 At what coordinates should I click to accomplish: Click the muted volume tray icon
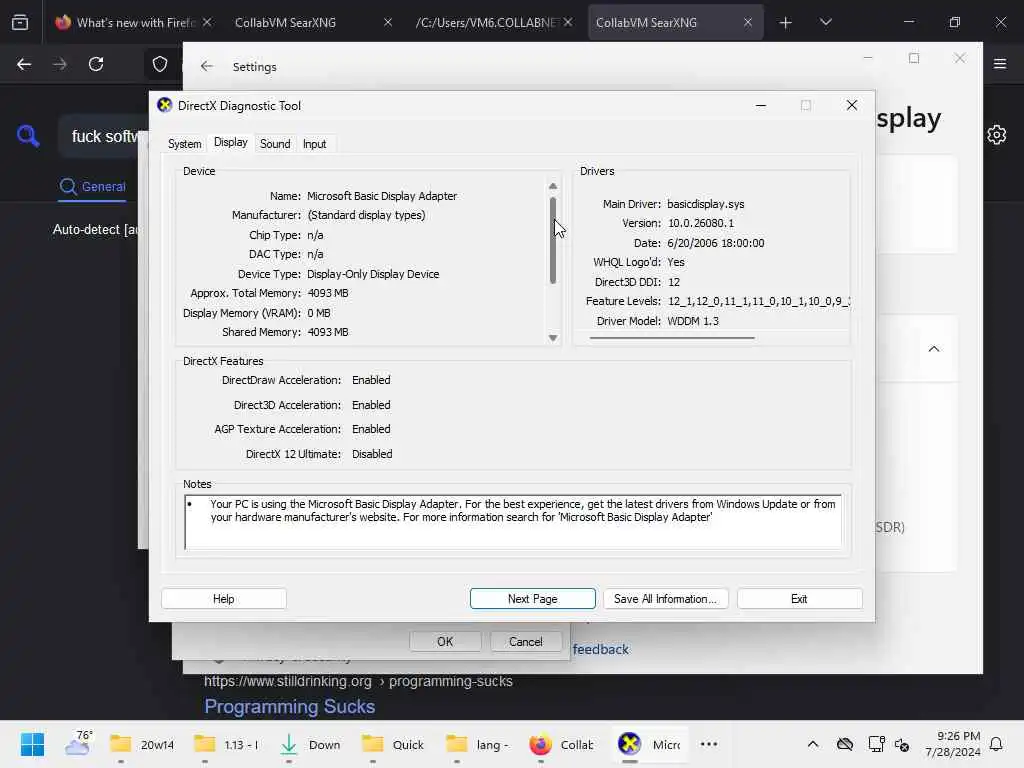902,744
